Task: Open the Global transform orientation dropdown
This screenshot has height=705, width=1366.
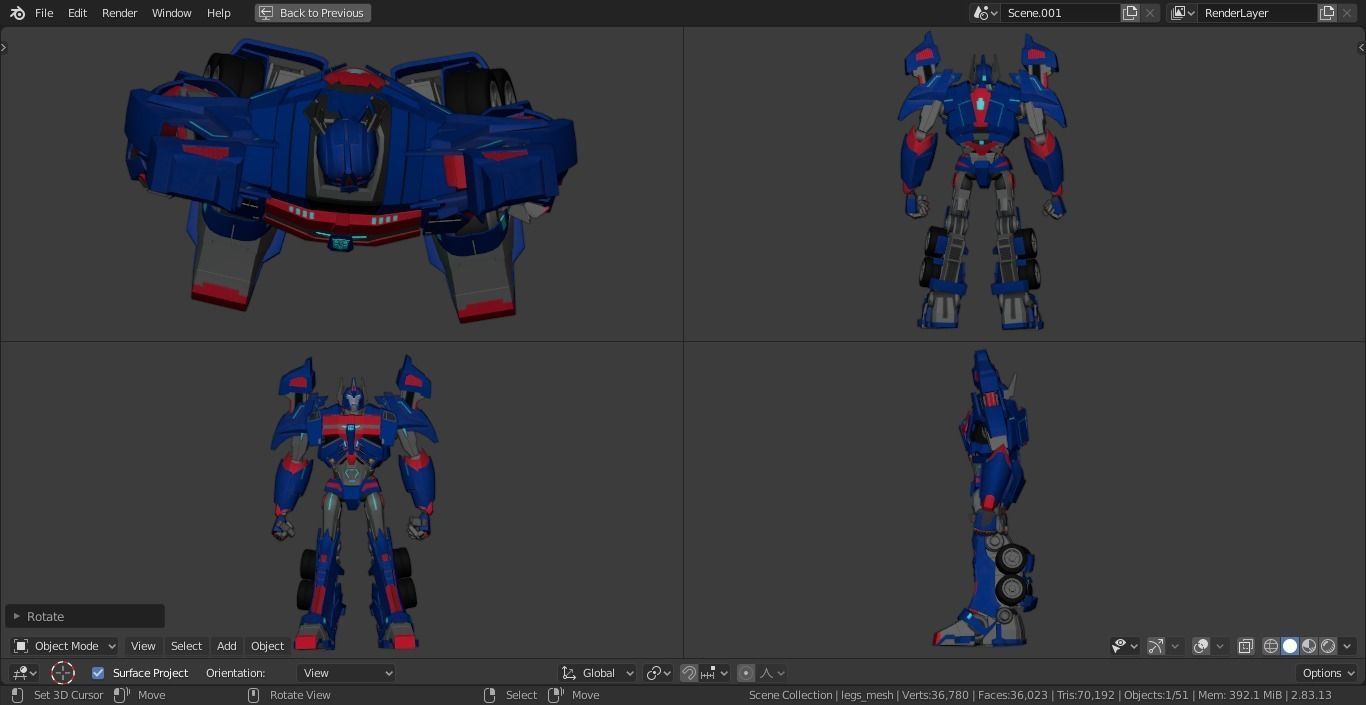Action: 597,673
